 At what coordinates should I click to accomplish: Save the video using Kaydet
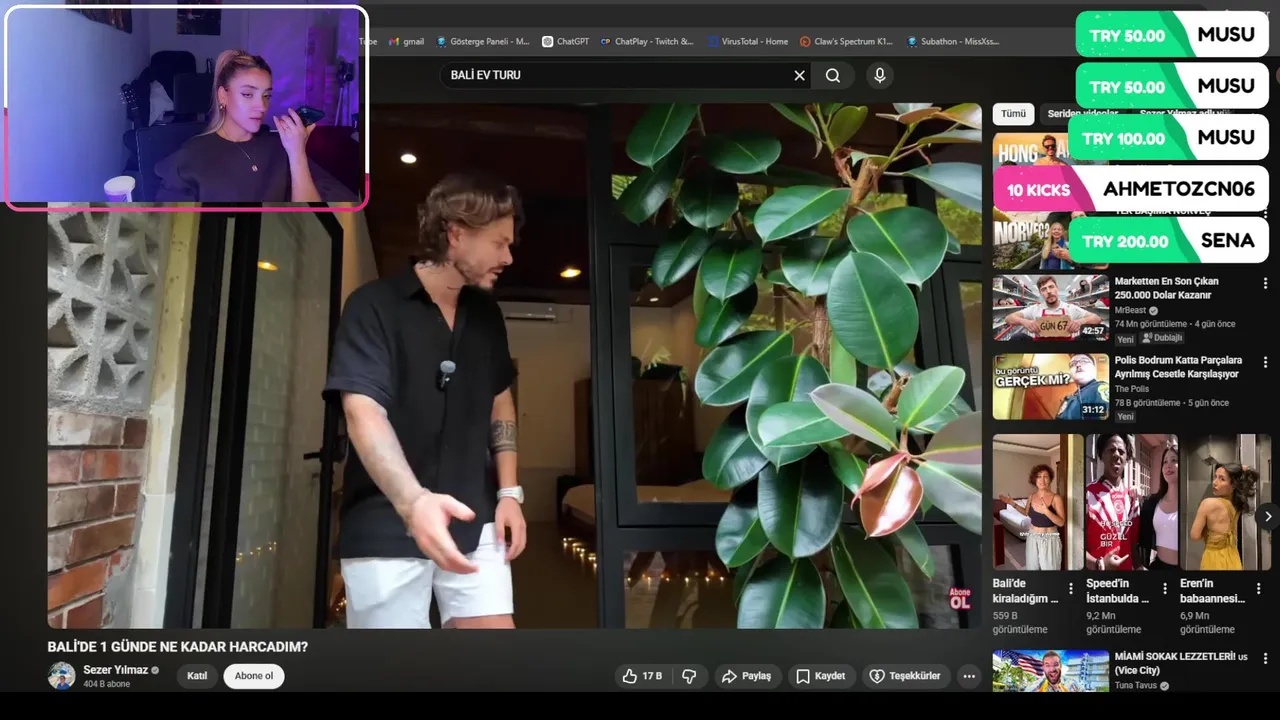click(820, 676)
